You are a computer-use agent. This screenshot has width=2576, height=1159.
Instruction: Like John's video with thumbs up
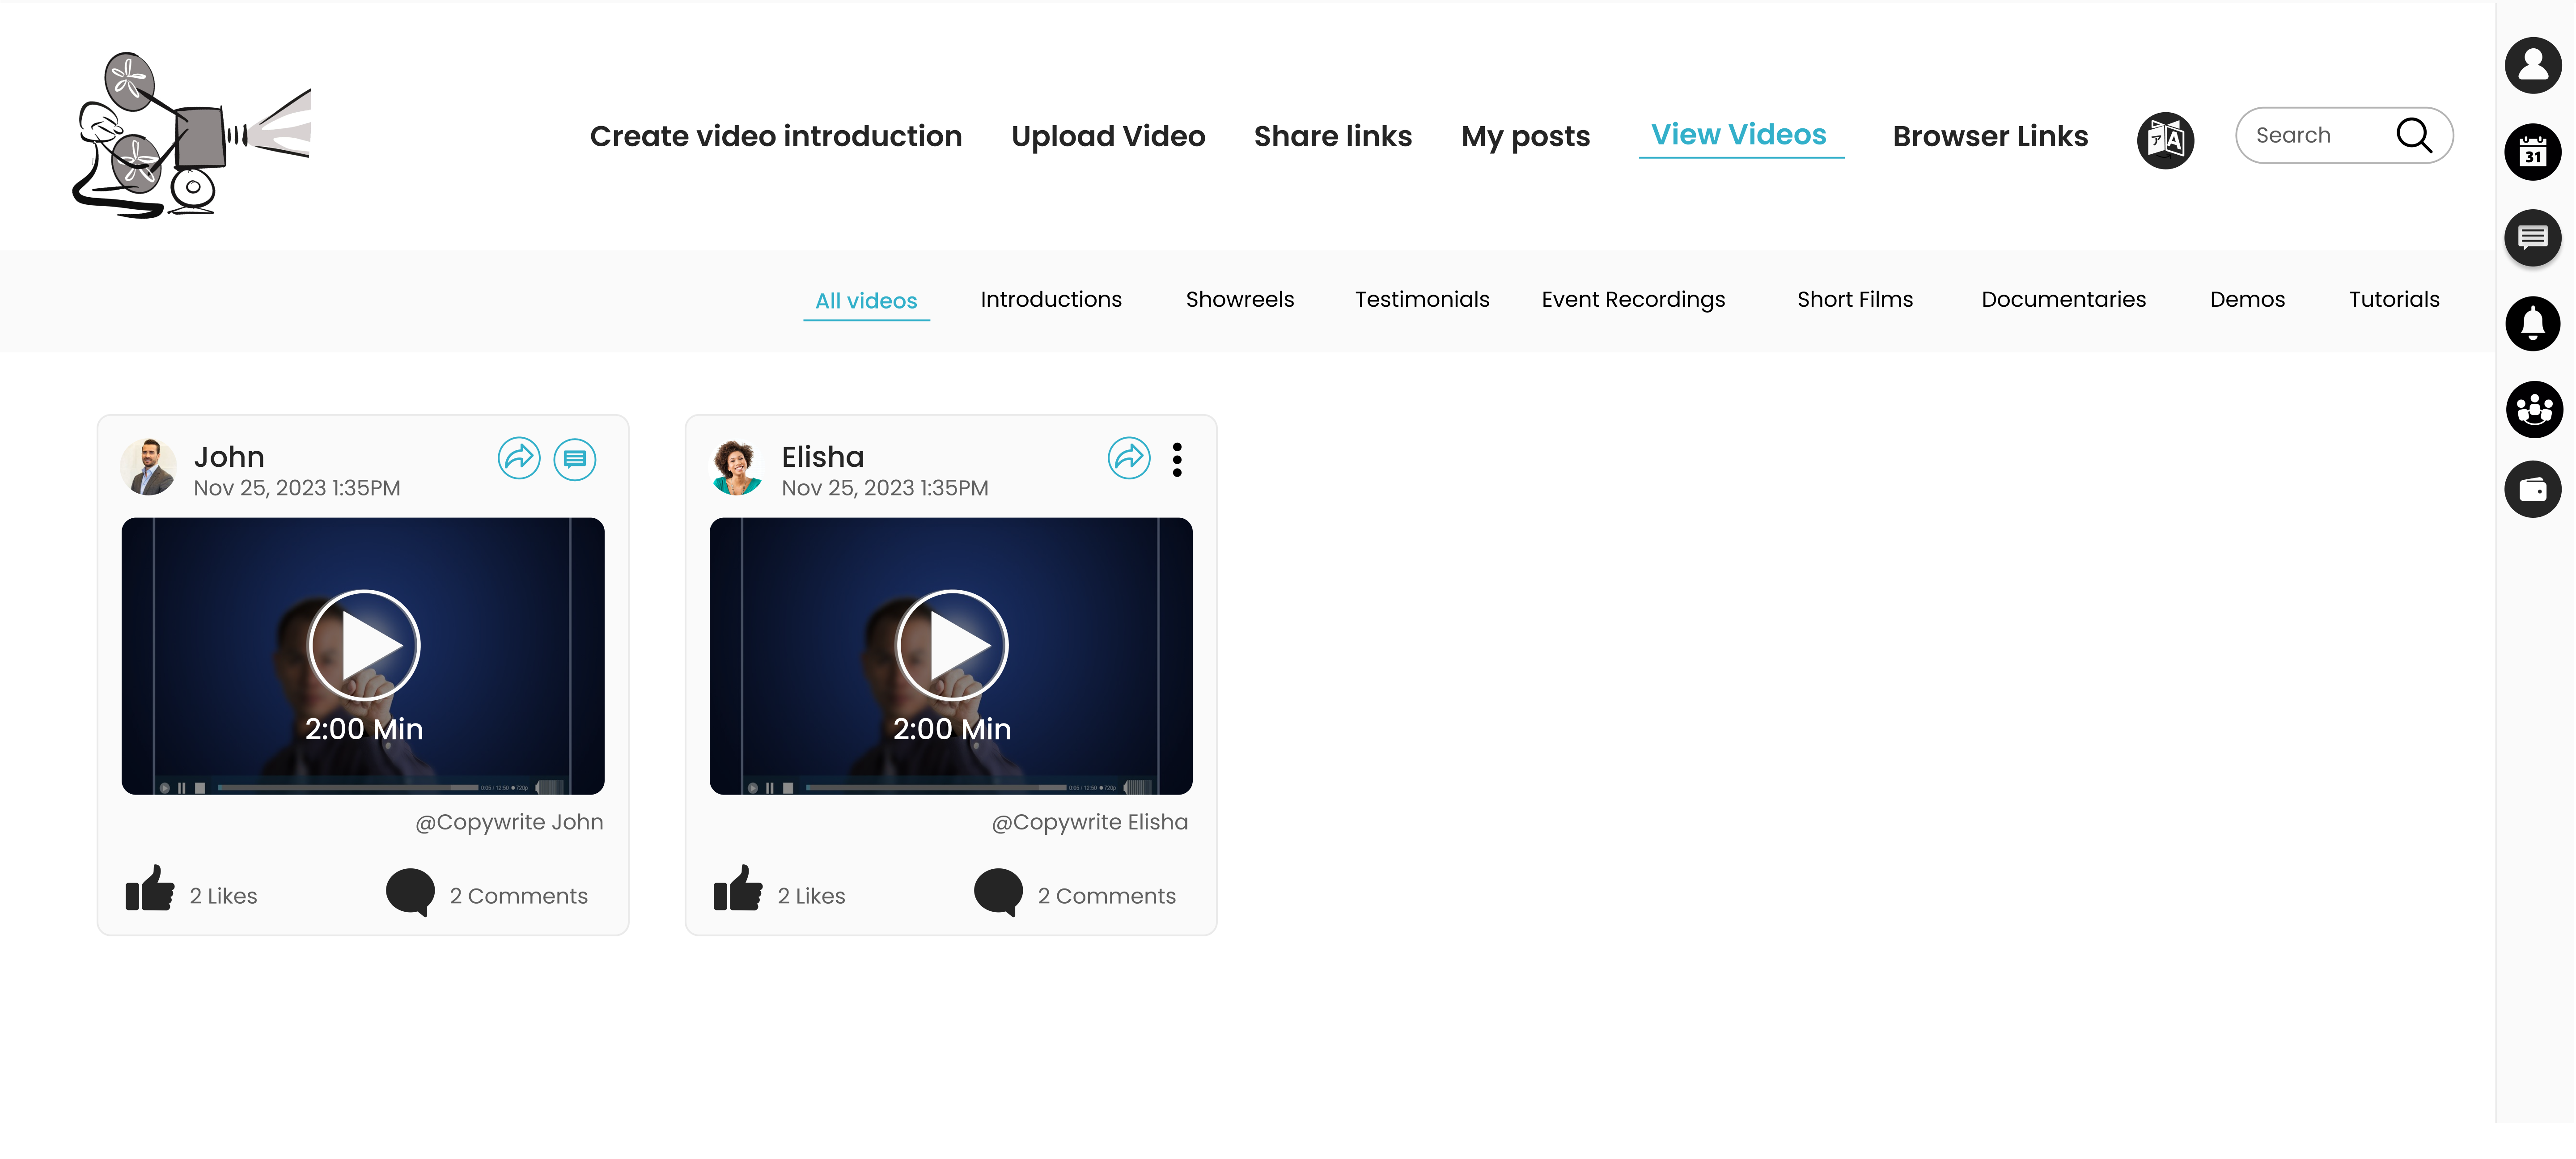point(150,888)
